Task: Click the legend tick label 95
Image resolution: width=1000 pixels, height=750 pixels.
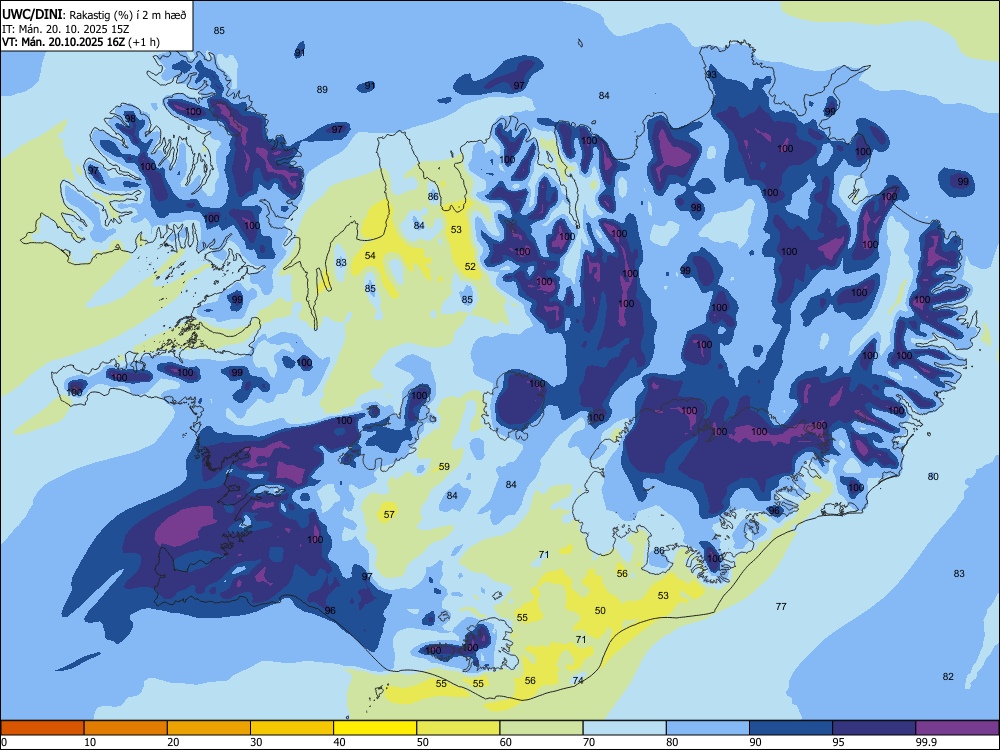Action: (839, 742)
